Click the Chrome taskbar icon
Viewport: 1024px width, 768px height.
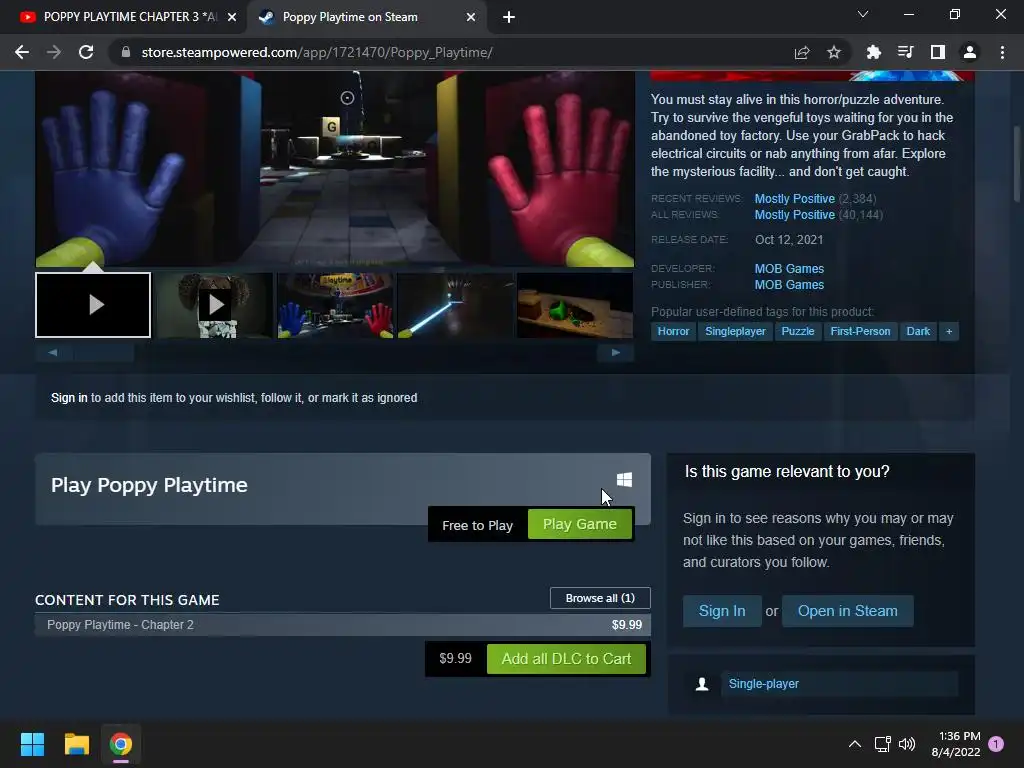121,744
